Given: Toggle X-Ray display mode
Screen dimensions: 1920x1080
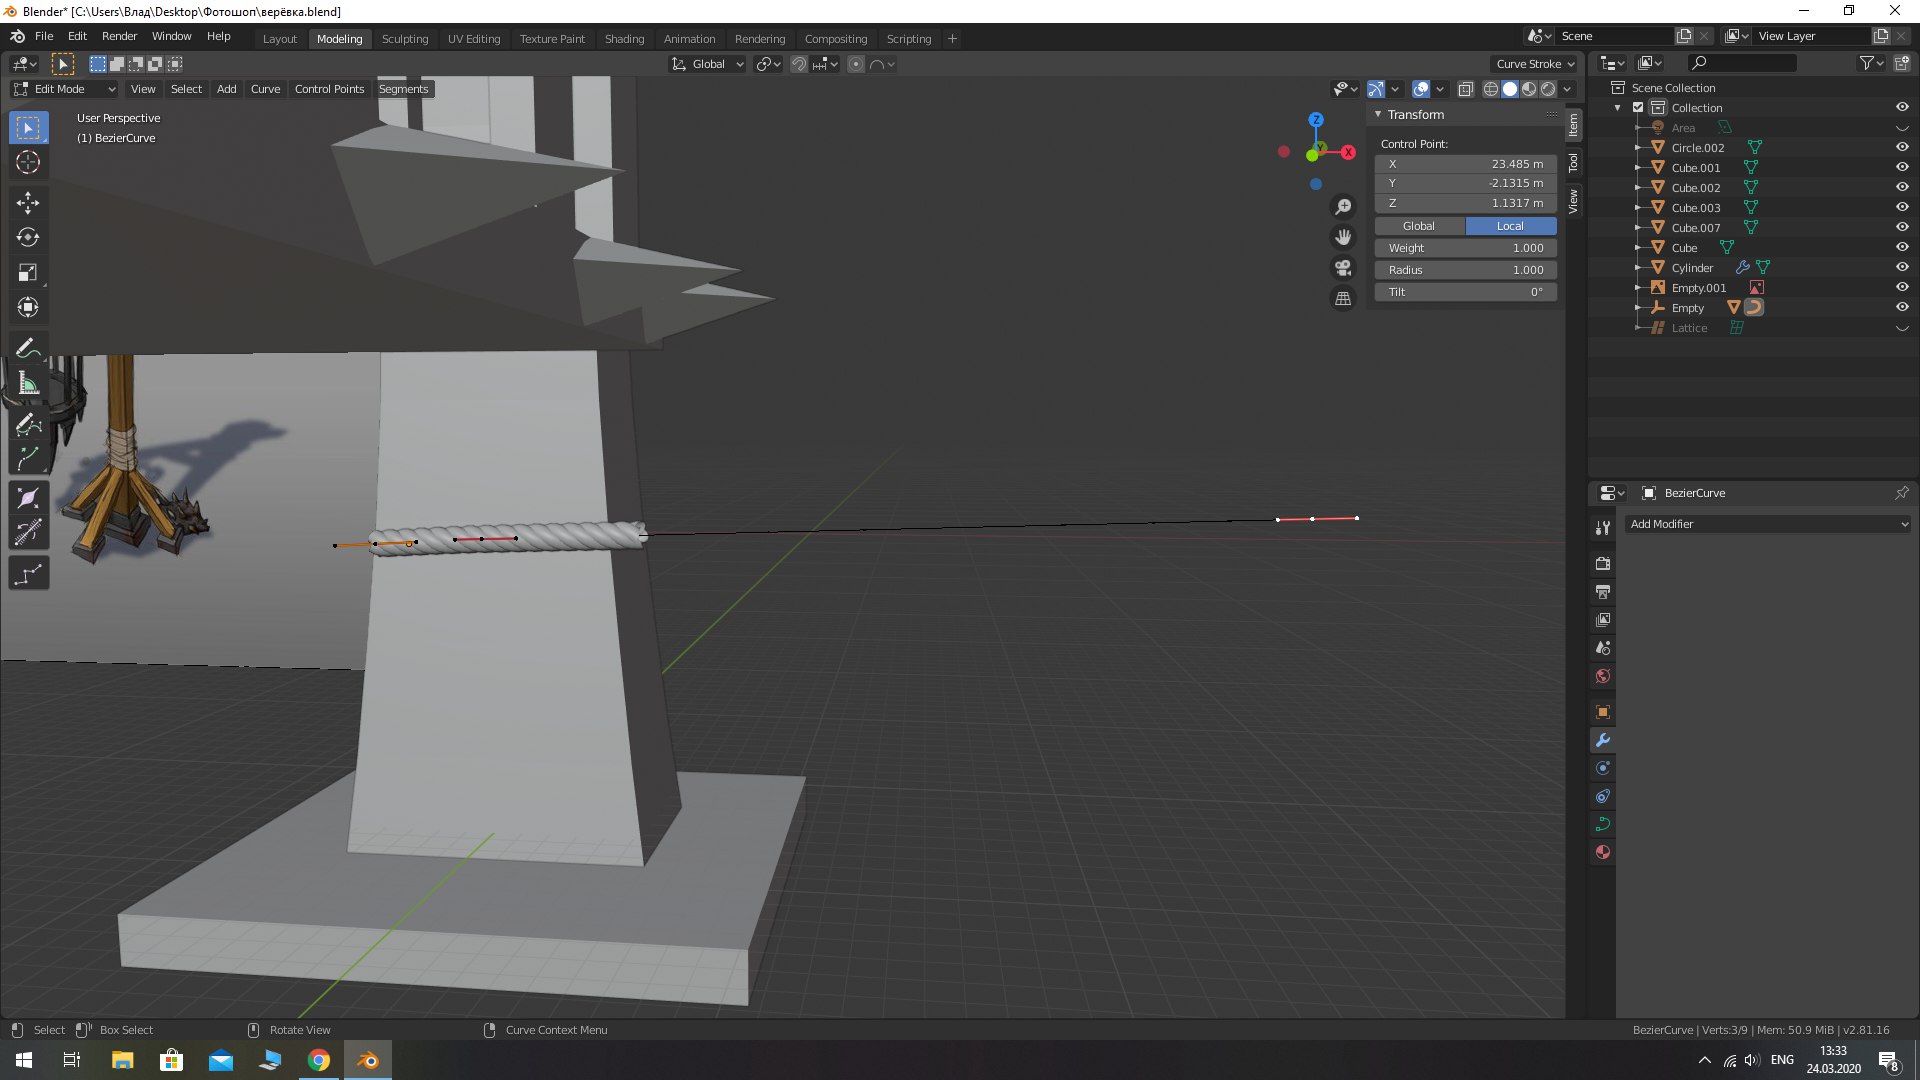Looking at the screenshot, I should (1465, 89).
